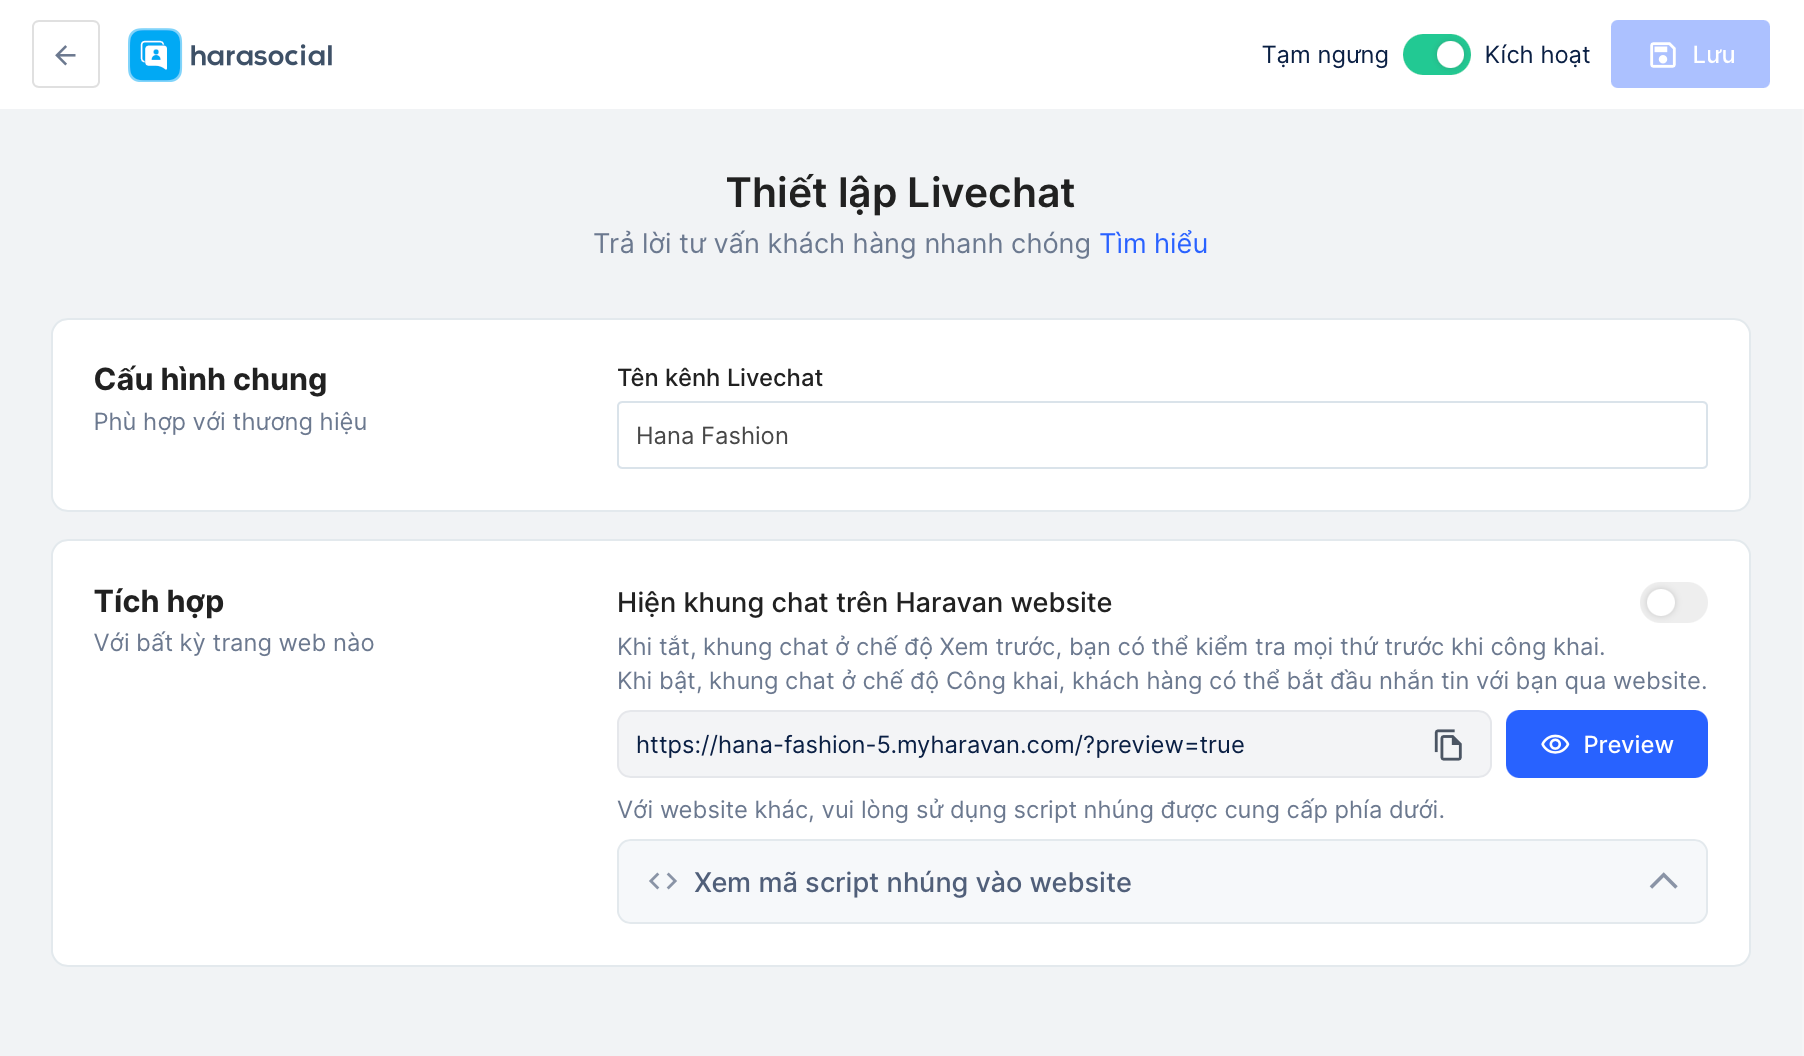Collapse script section with the chevron arrow
Image resolution: width=1804 pixels, height=1056 pixels.
coord(1663,882)
